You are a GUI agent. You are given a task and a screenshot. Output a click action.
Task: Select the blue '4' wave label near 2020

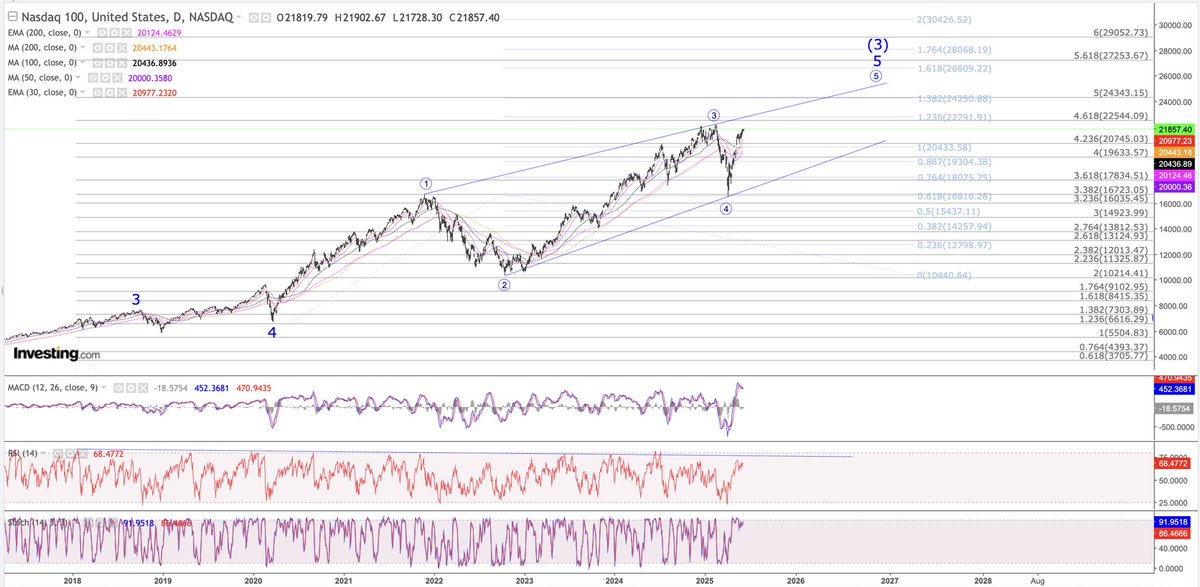tap(271, 331)
